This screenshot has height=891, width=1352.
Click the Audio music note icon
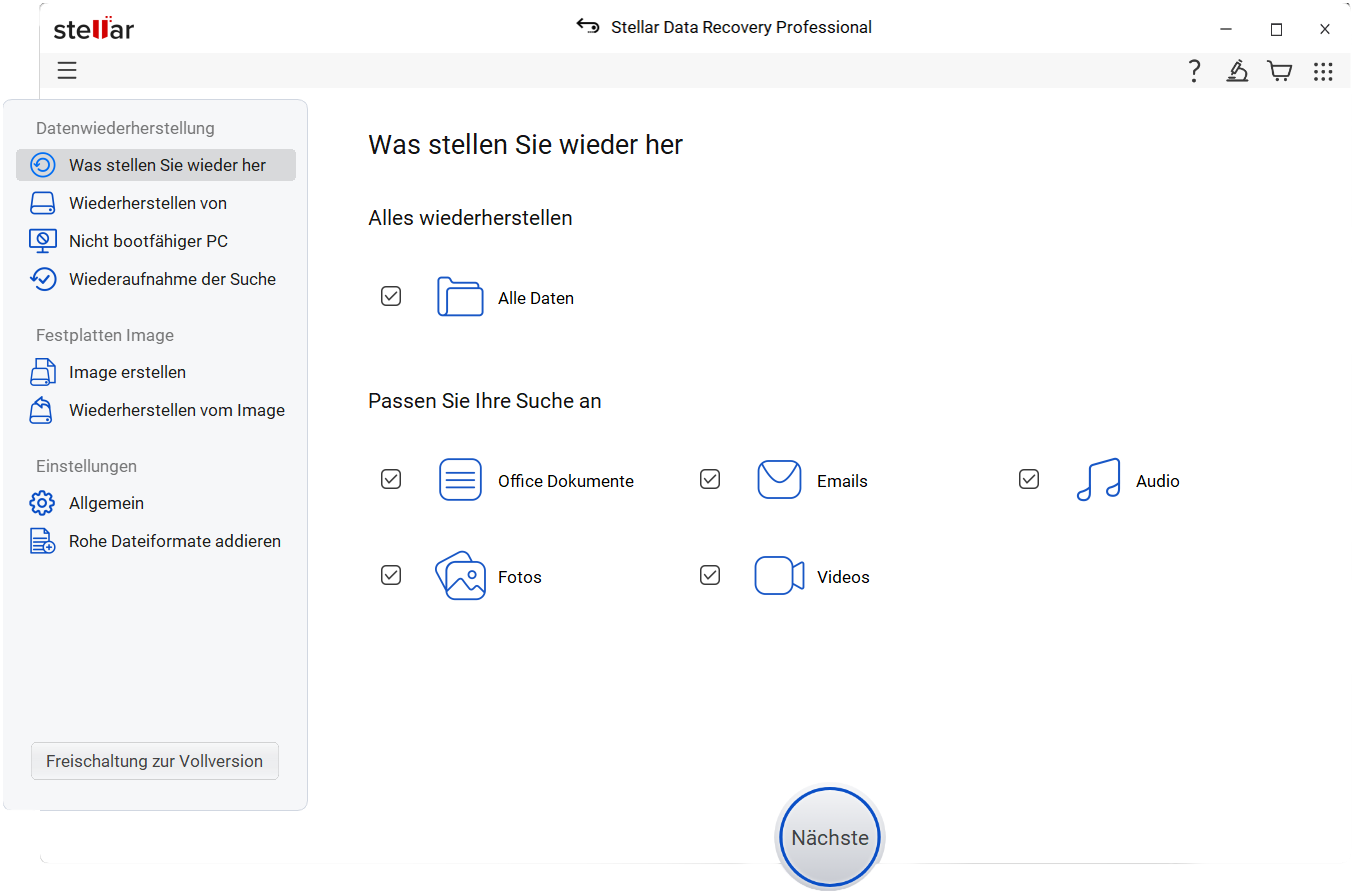[1098, 480]
